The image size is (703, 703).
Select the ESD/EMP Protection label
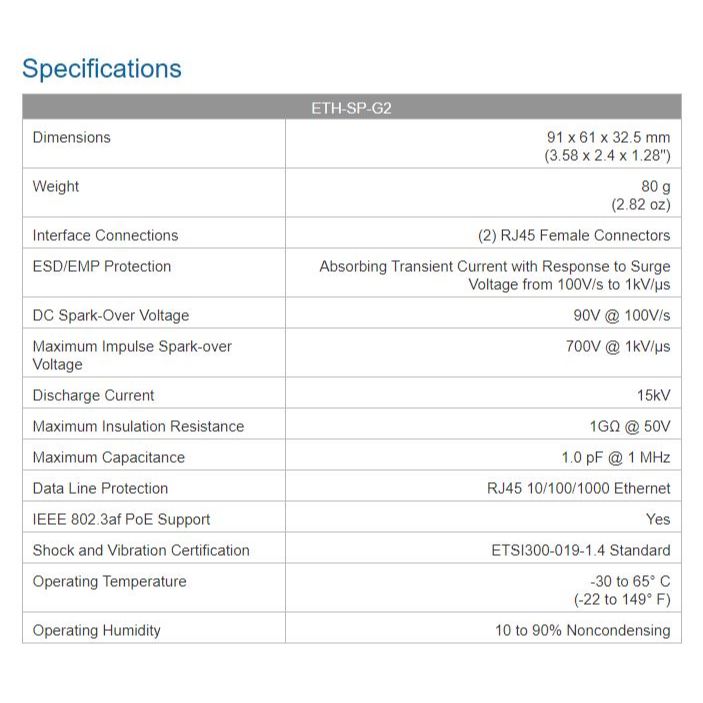pyautogui.click(x=102, y=266)
